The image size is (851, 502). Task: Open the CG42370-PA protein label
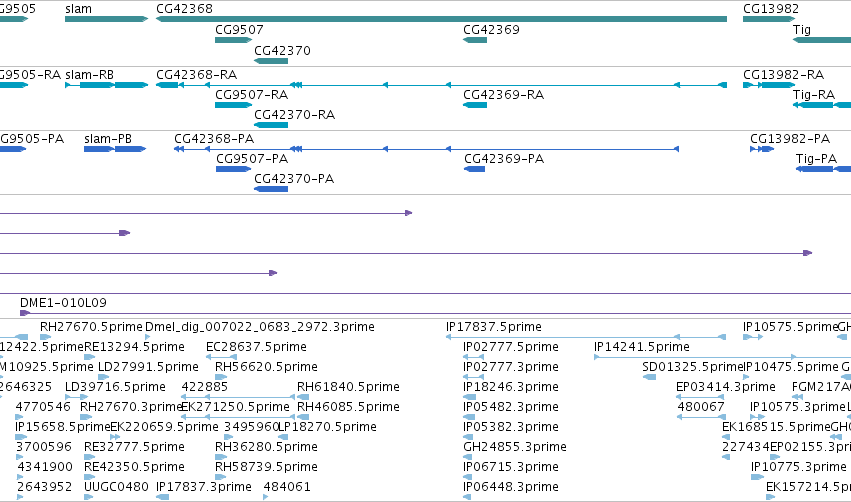[294, 179]
